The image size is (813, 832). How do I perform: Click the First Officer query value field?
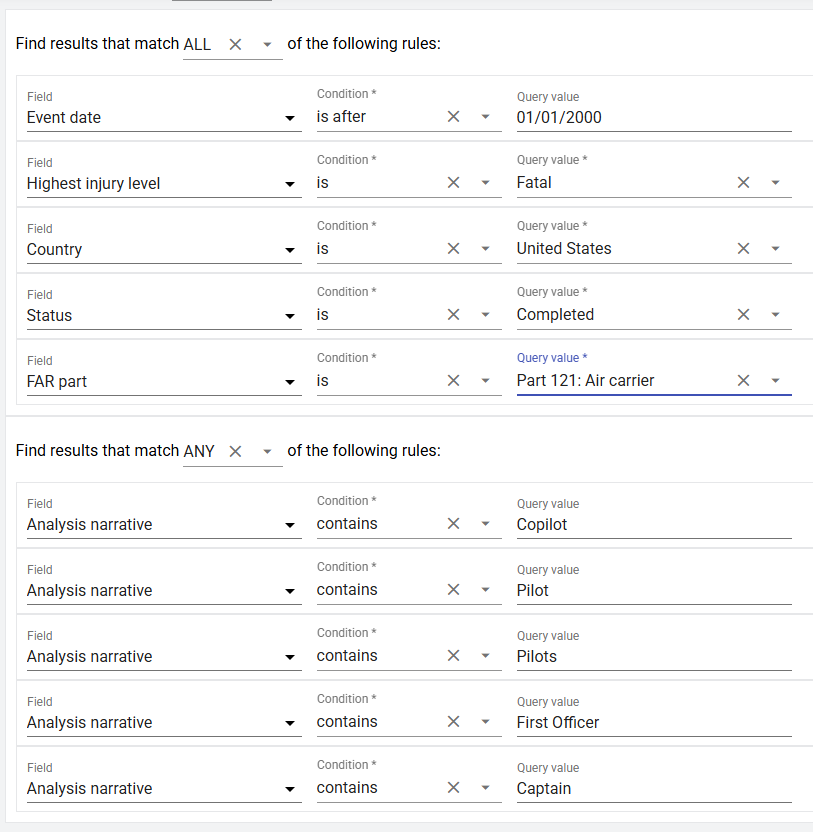click(x=652, y=722)
